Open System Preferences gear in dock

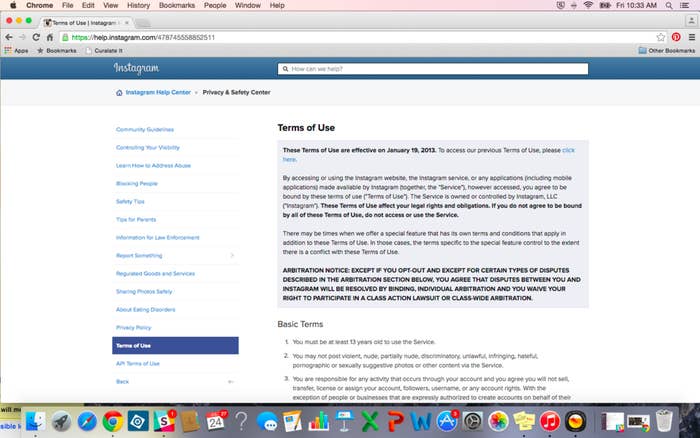472,421
